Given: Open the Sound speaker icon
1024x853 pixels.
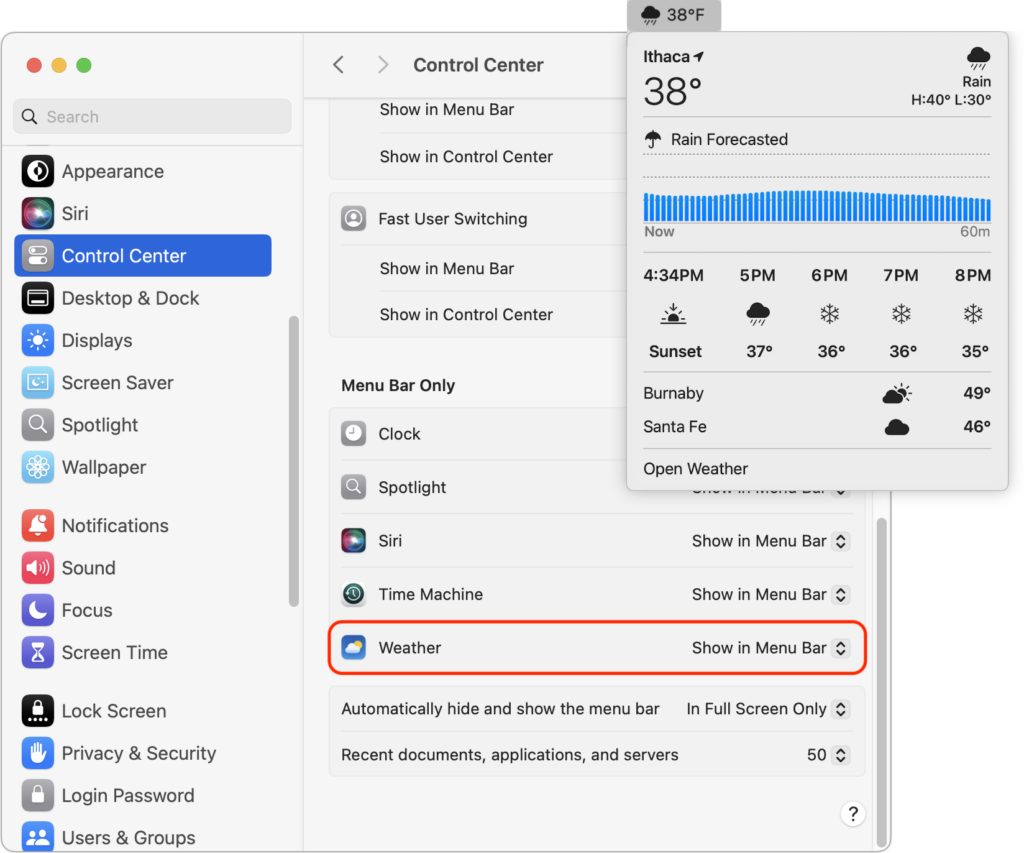Looking at the screenshot, I should tap(38, 568).
